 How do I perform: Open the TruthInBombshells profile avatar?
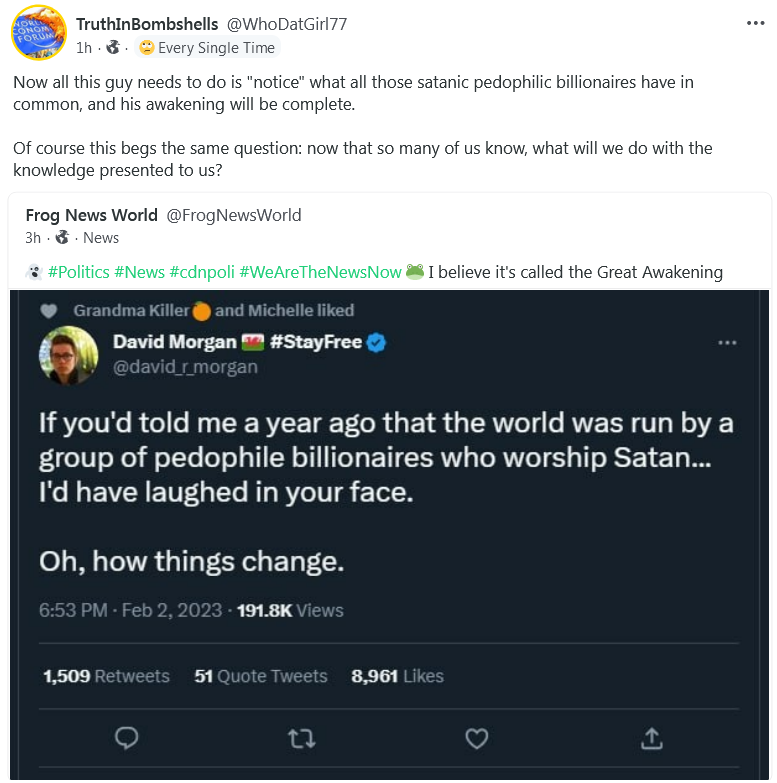(x=37, y=33)
